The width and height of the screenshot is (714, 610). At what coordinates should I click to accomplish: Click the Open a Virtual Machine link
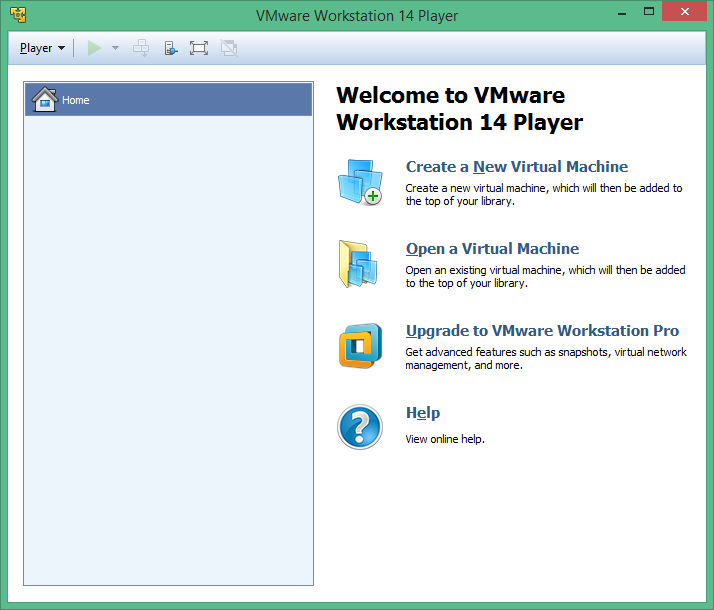[x=492, y=249]
